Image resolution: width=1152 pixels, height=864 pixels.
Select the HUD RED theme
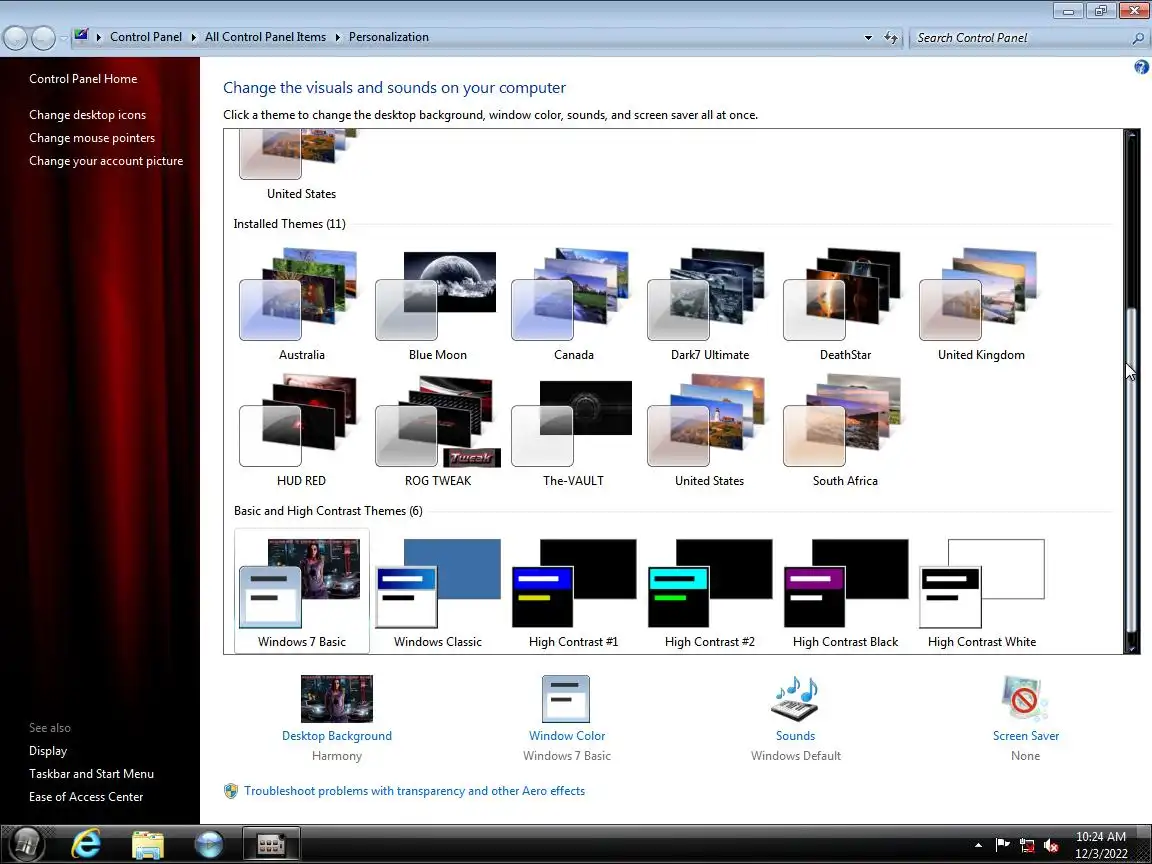click(301, 431)
